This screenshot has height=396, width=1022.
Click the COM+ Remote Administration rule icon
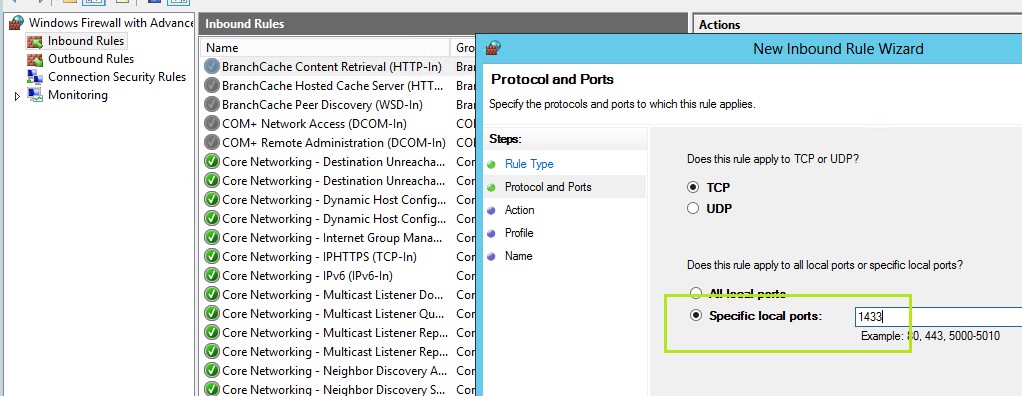[x=212, y=143]
